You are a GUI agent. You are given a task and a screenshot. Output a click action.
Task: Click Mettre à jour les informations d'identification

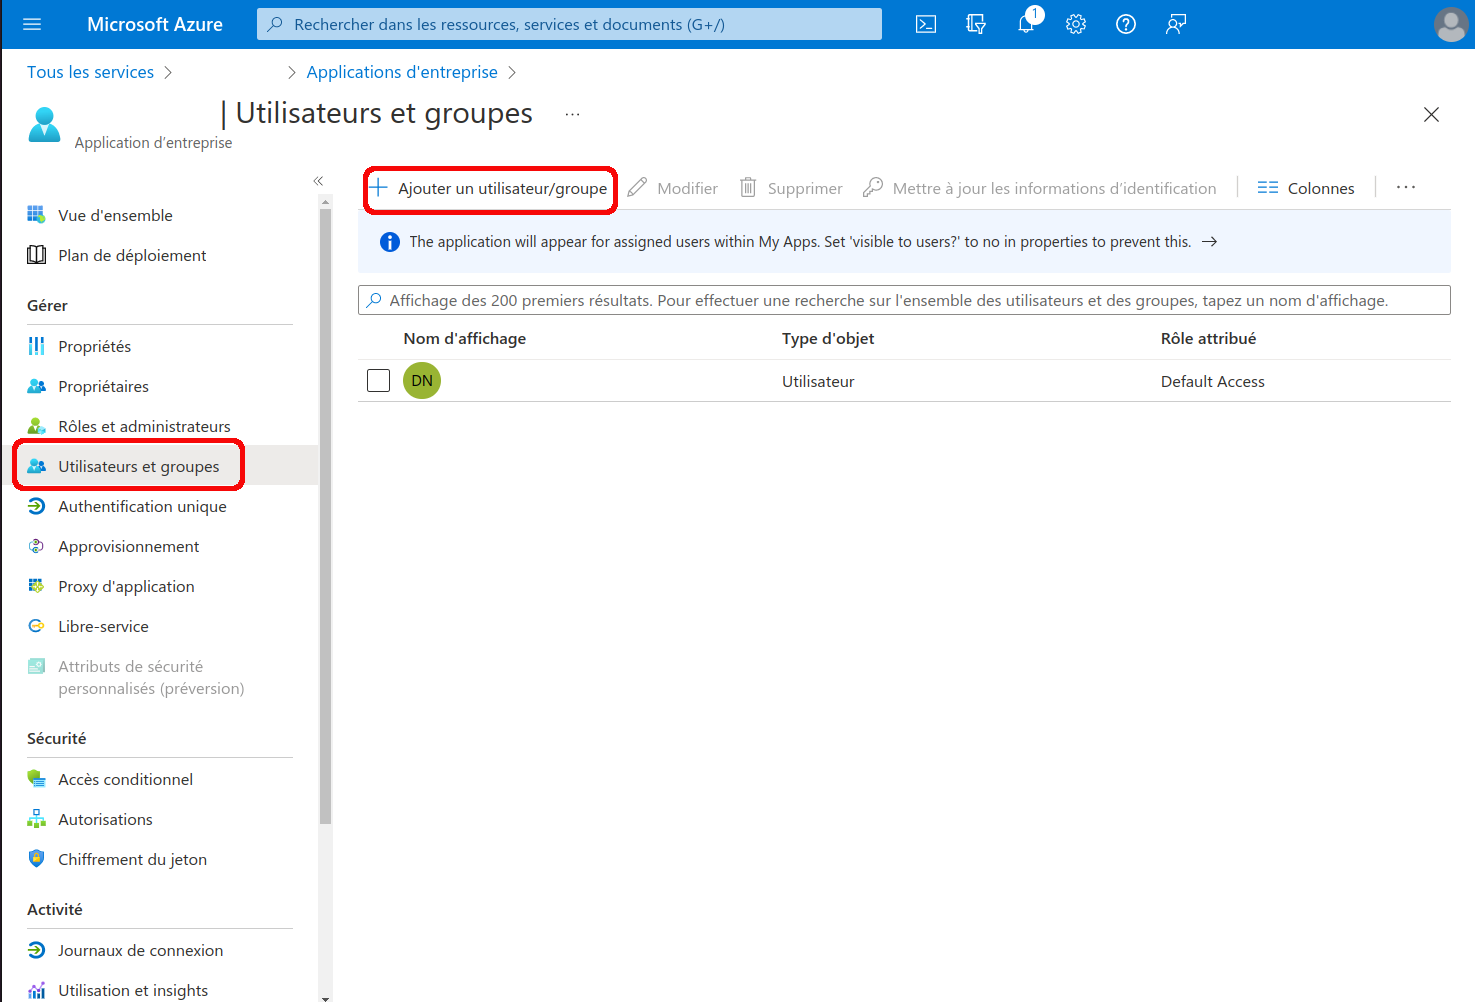1040,188
